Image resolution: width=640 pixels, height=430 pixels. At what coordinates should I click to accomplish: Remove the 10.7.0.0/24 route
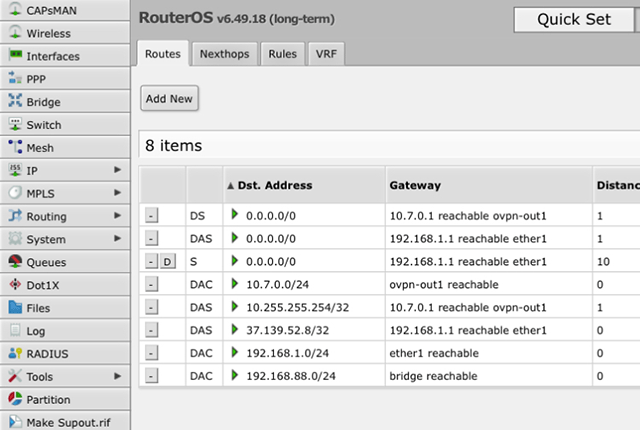pos(151,284)
